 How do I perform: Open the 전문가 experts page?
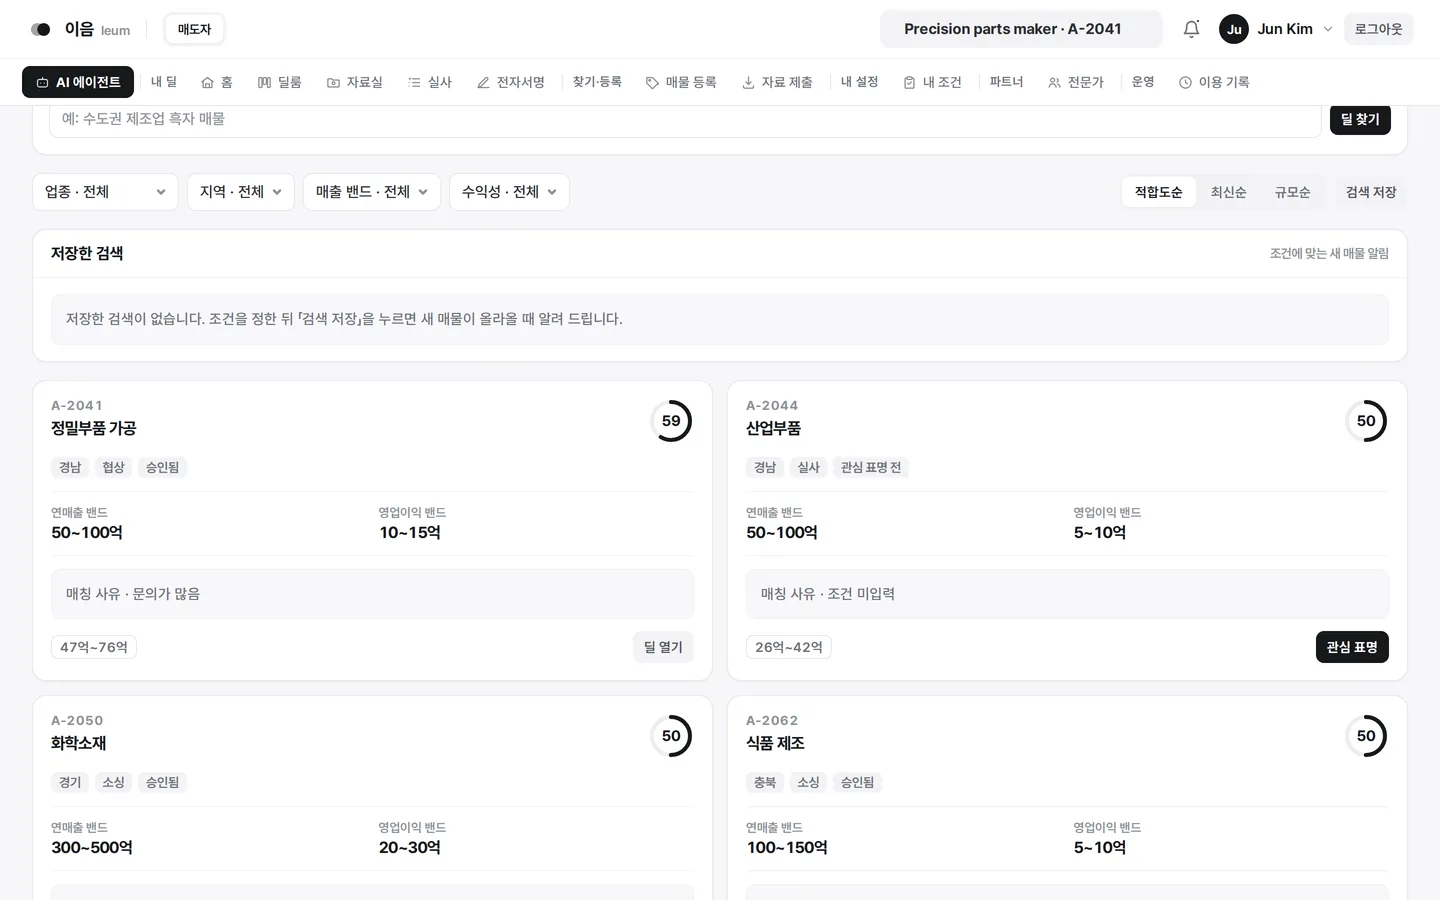(1076, 82)
